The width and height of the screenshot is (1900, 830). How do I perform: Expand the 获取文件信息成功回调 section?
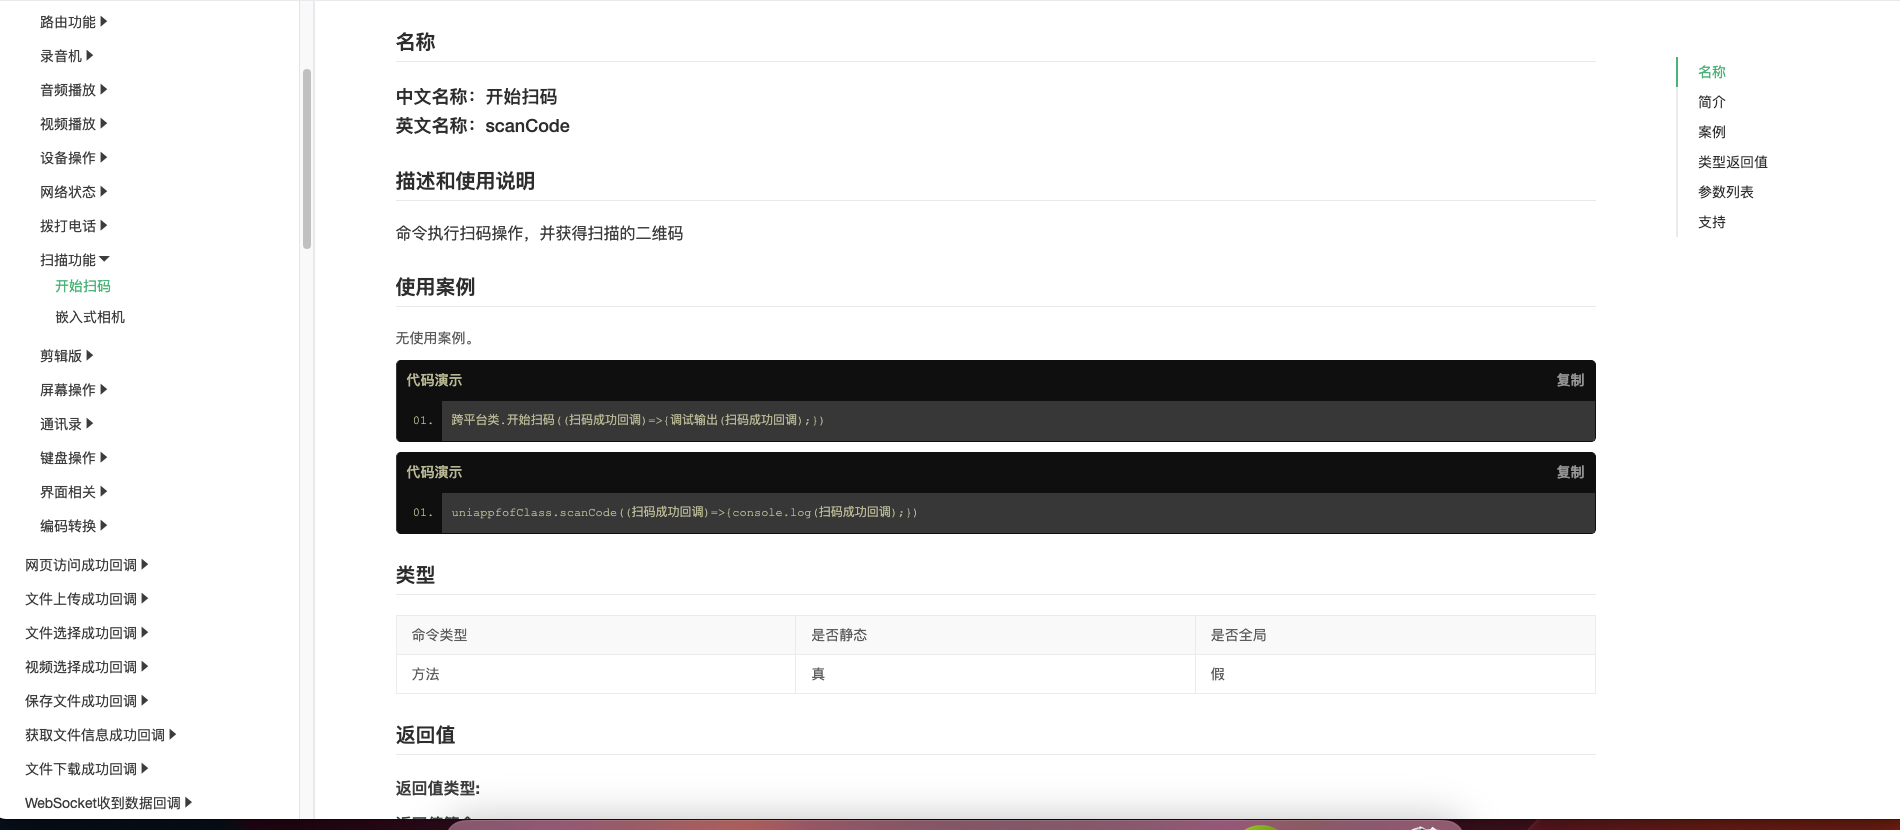pyautogui.click(x=100, y=735)
